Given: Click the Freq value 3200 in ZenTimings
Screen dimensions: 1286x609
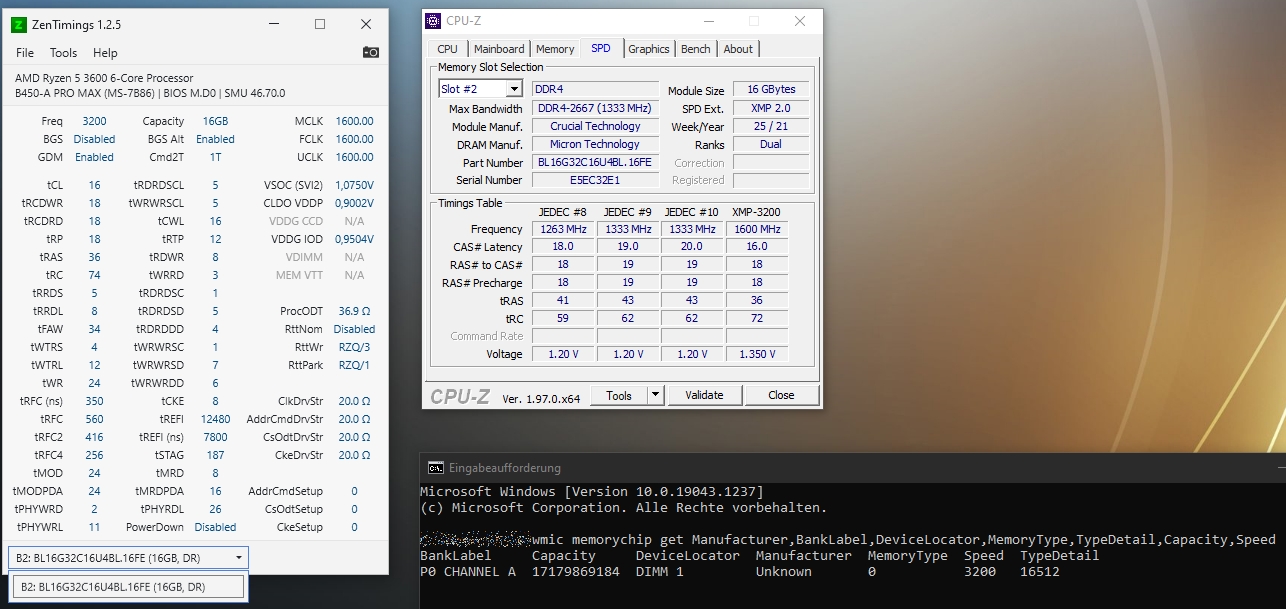Looking at the screenshot, I should (x=94, y=121).
